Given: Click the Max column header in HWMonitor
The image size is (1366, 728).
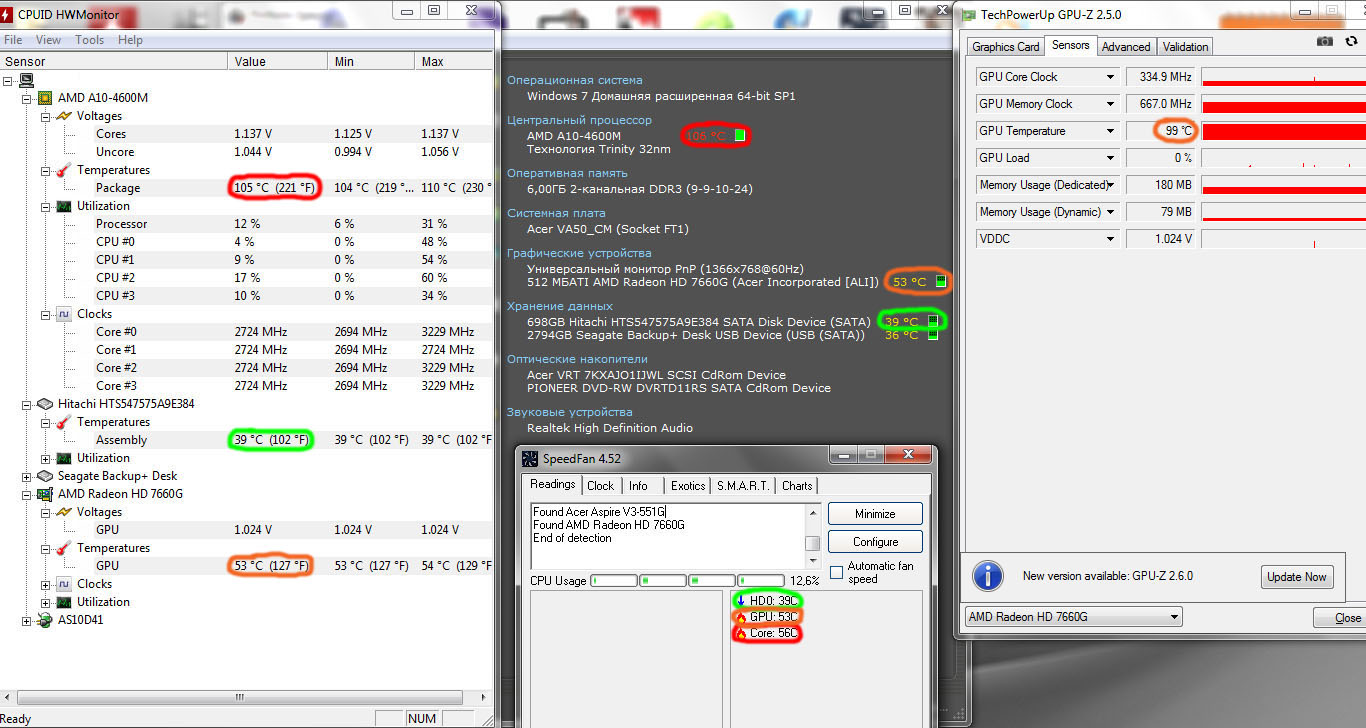Looking at the screenshot, I should [454, 61].
